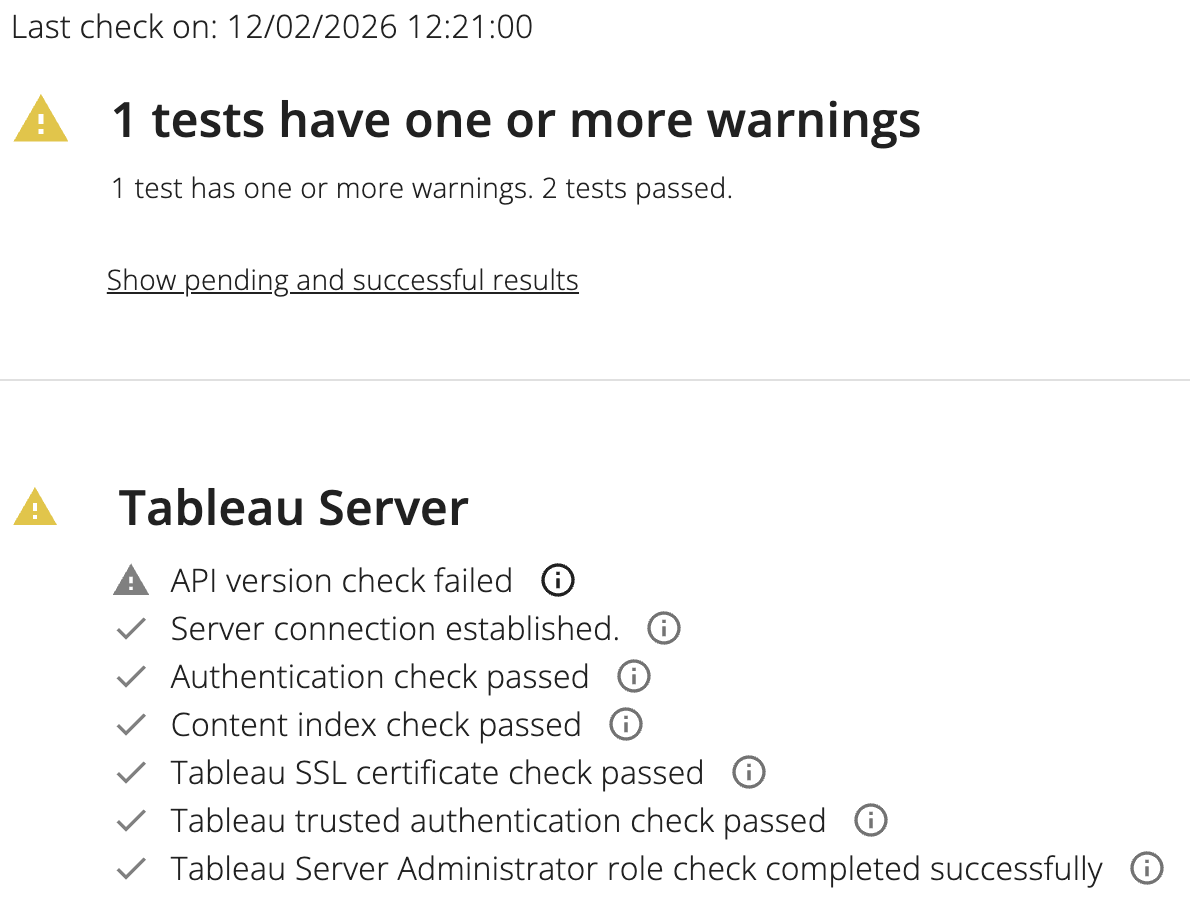Click the API version check failed text

point(341,580)
